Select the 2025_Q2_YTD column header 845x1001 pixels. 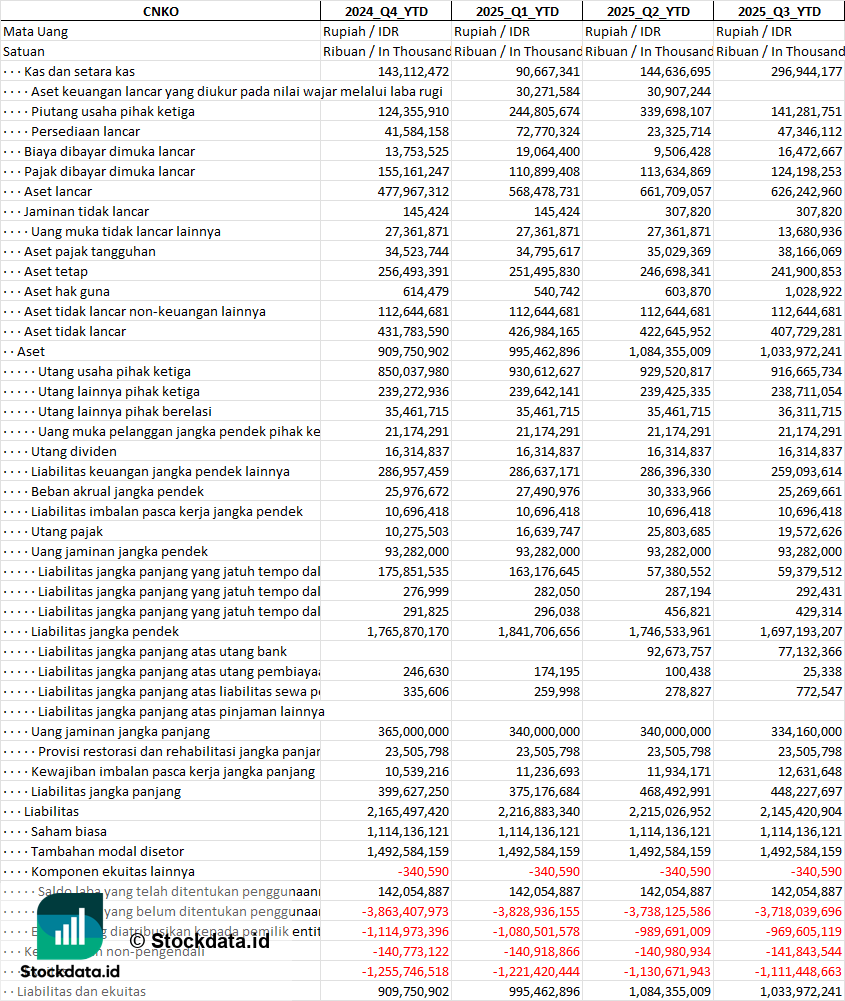pyautogui.click(x=648, y=11)
